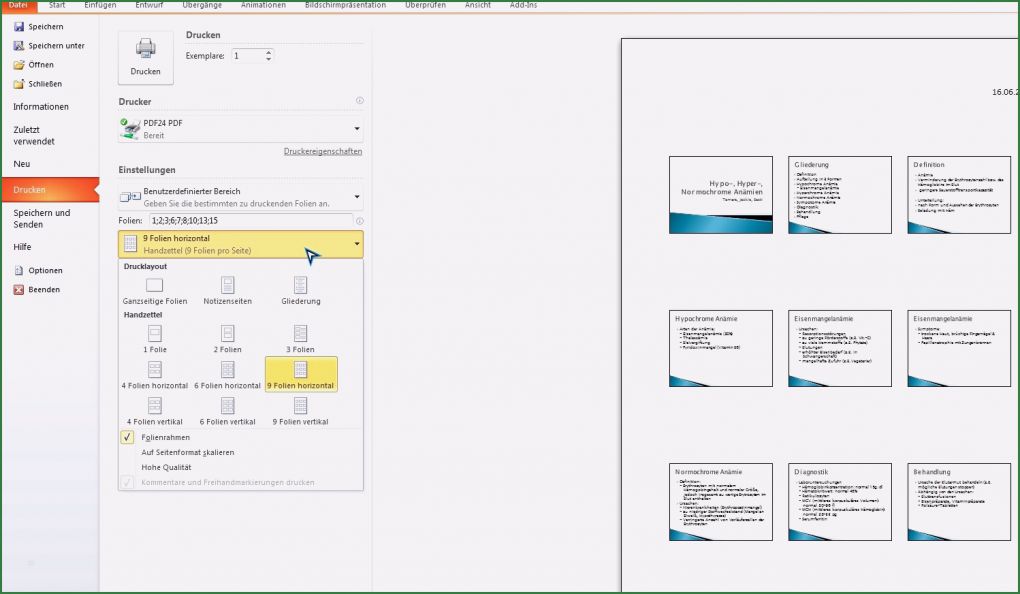1020x594 pixels.
Task: Select the "9 Folien vertikal" handout icon
Action: tap(301, 406)
